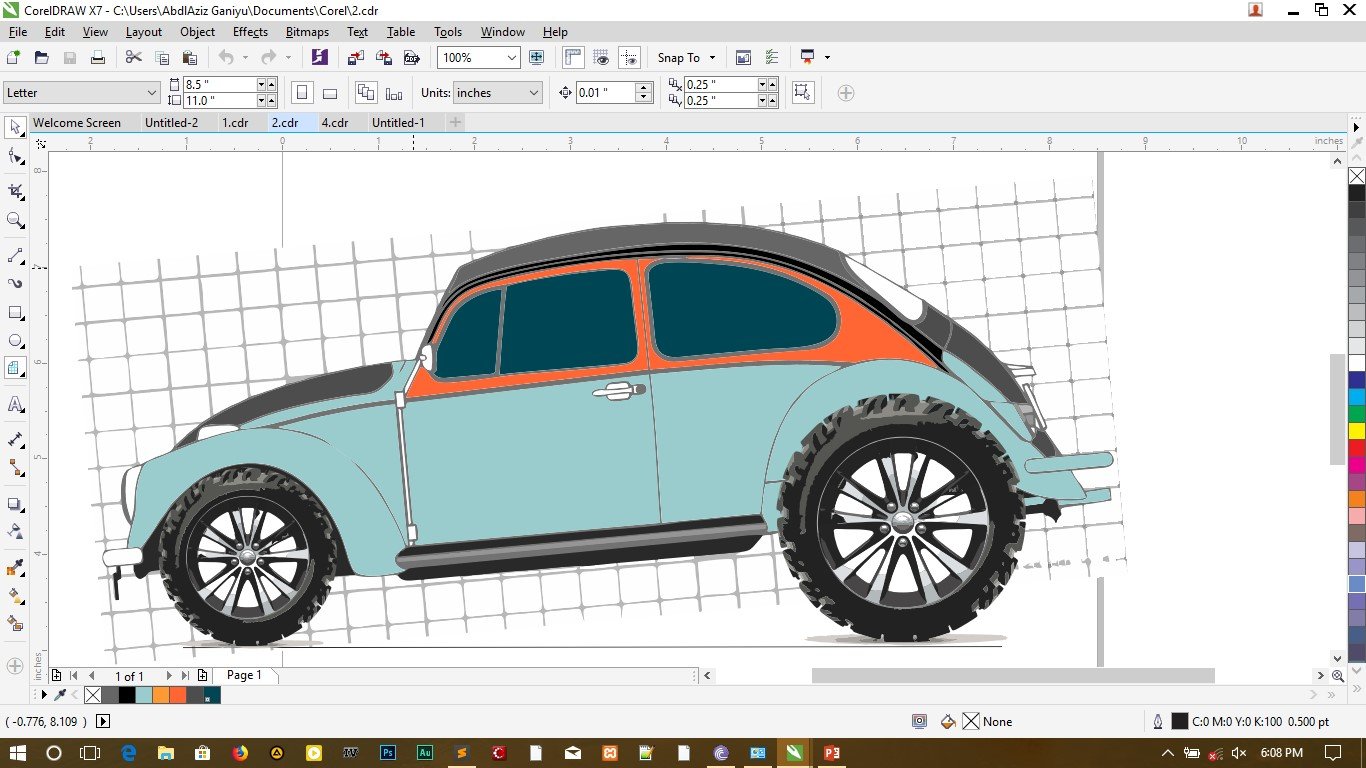Open the Bitmaps menu
Image resolution: width=1366 pixels, height=768 pixels.
click(x=306, y=32)
